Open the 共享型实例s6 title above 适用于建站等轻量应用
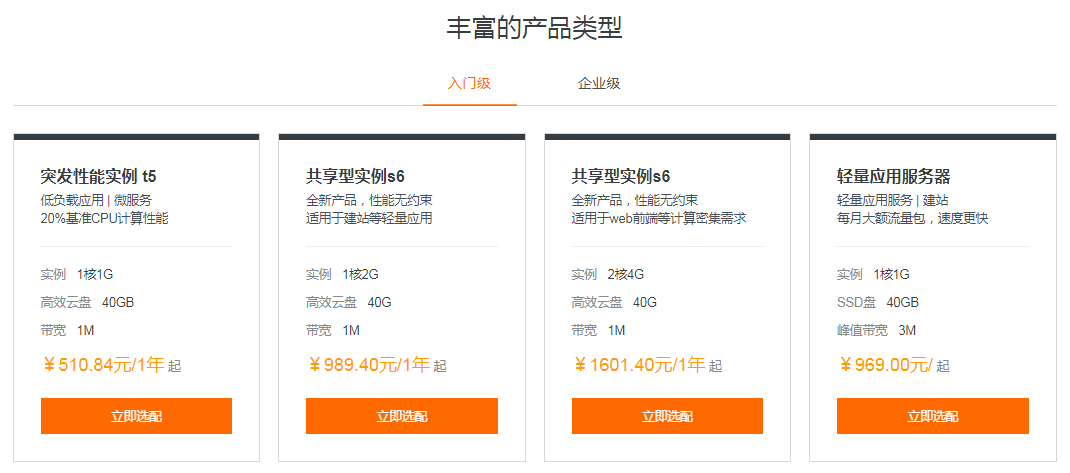Image resolution: width=1070 pixels, height=473 pixels. pyautogui.click(x=355, y=176)
